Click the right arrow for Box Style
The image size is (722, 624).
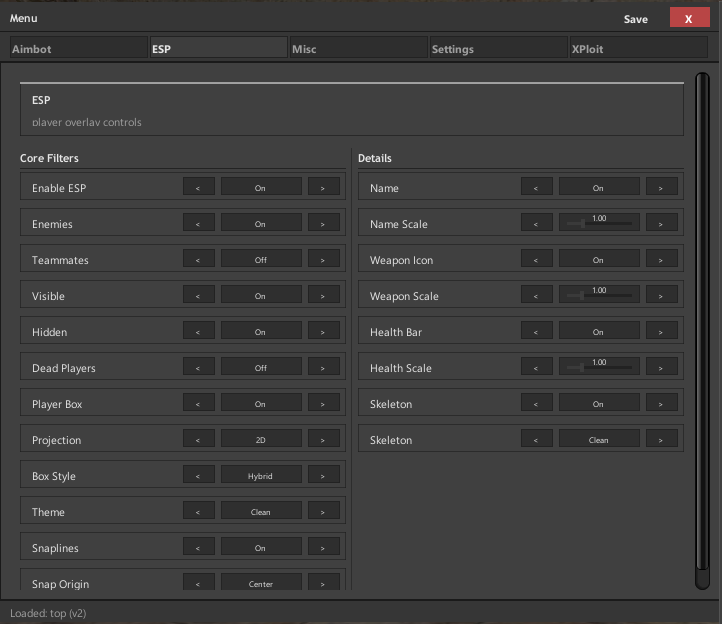coord(324,474)
